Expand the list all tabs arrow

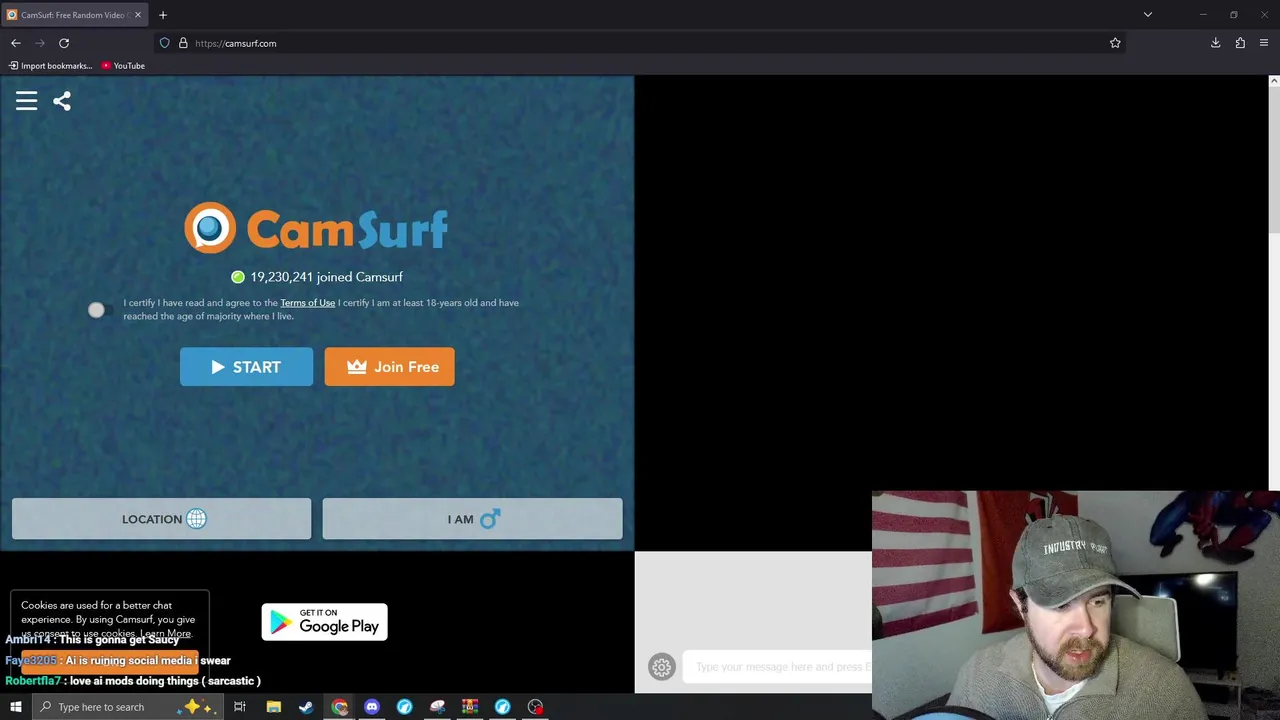[1148, 15]
